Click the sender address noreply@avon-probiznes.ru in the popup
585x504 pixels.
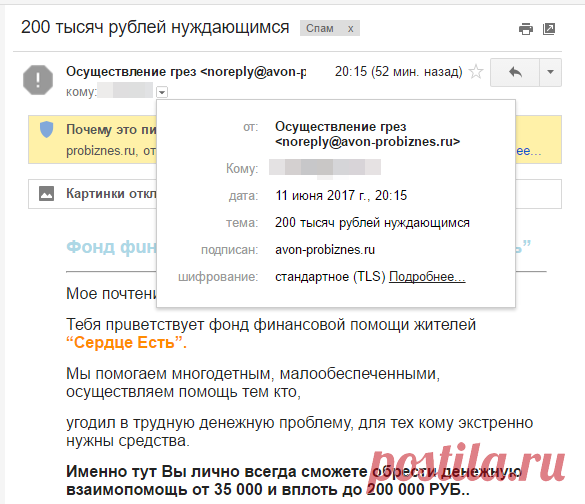pos(367,142)
